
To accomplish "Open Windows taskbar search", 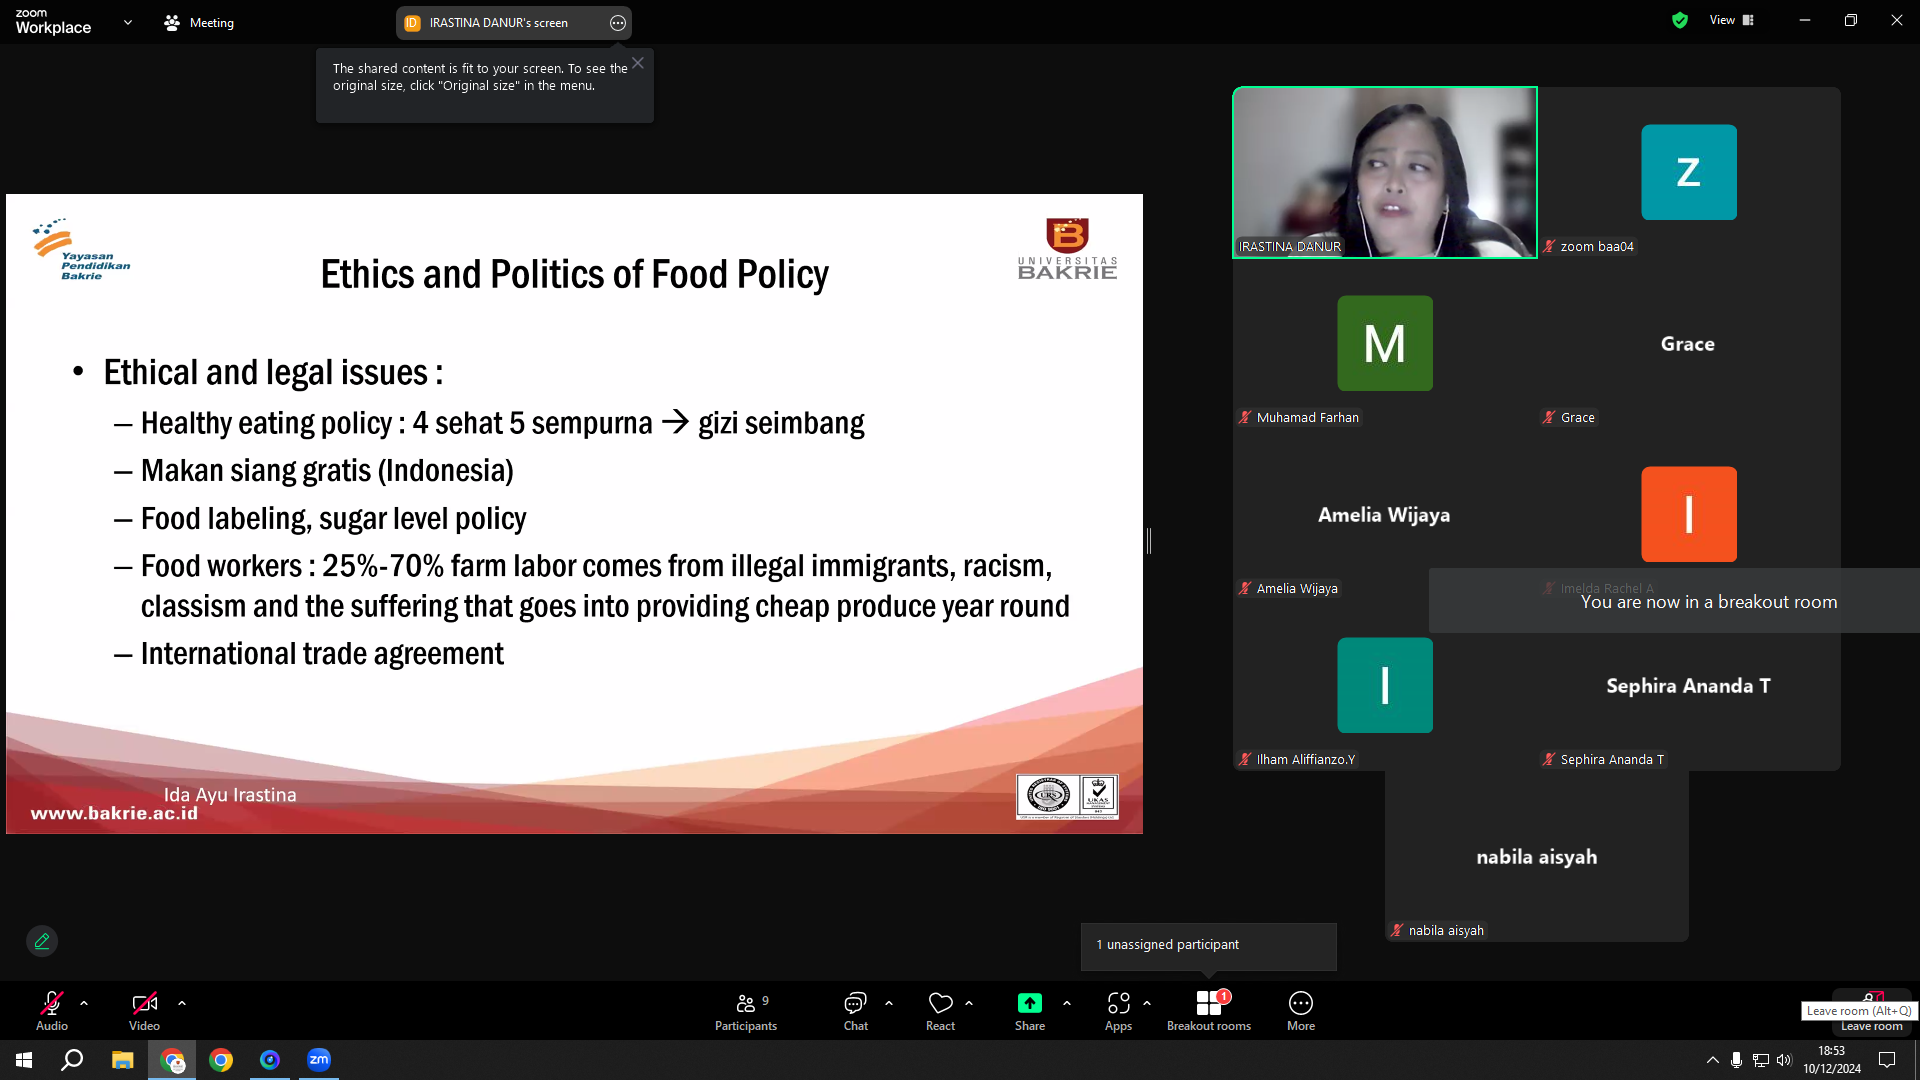I will (72, 1060).
